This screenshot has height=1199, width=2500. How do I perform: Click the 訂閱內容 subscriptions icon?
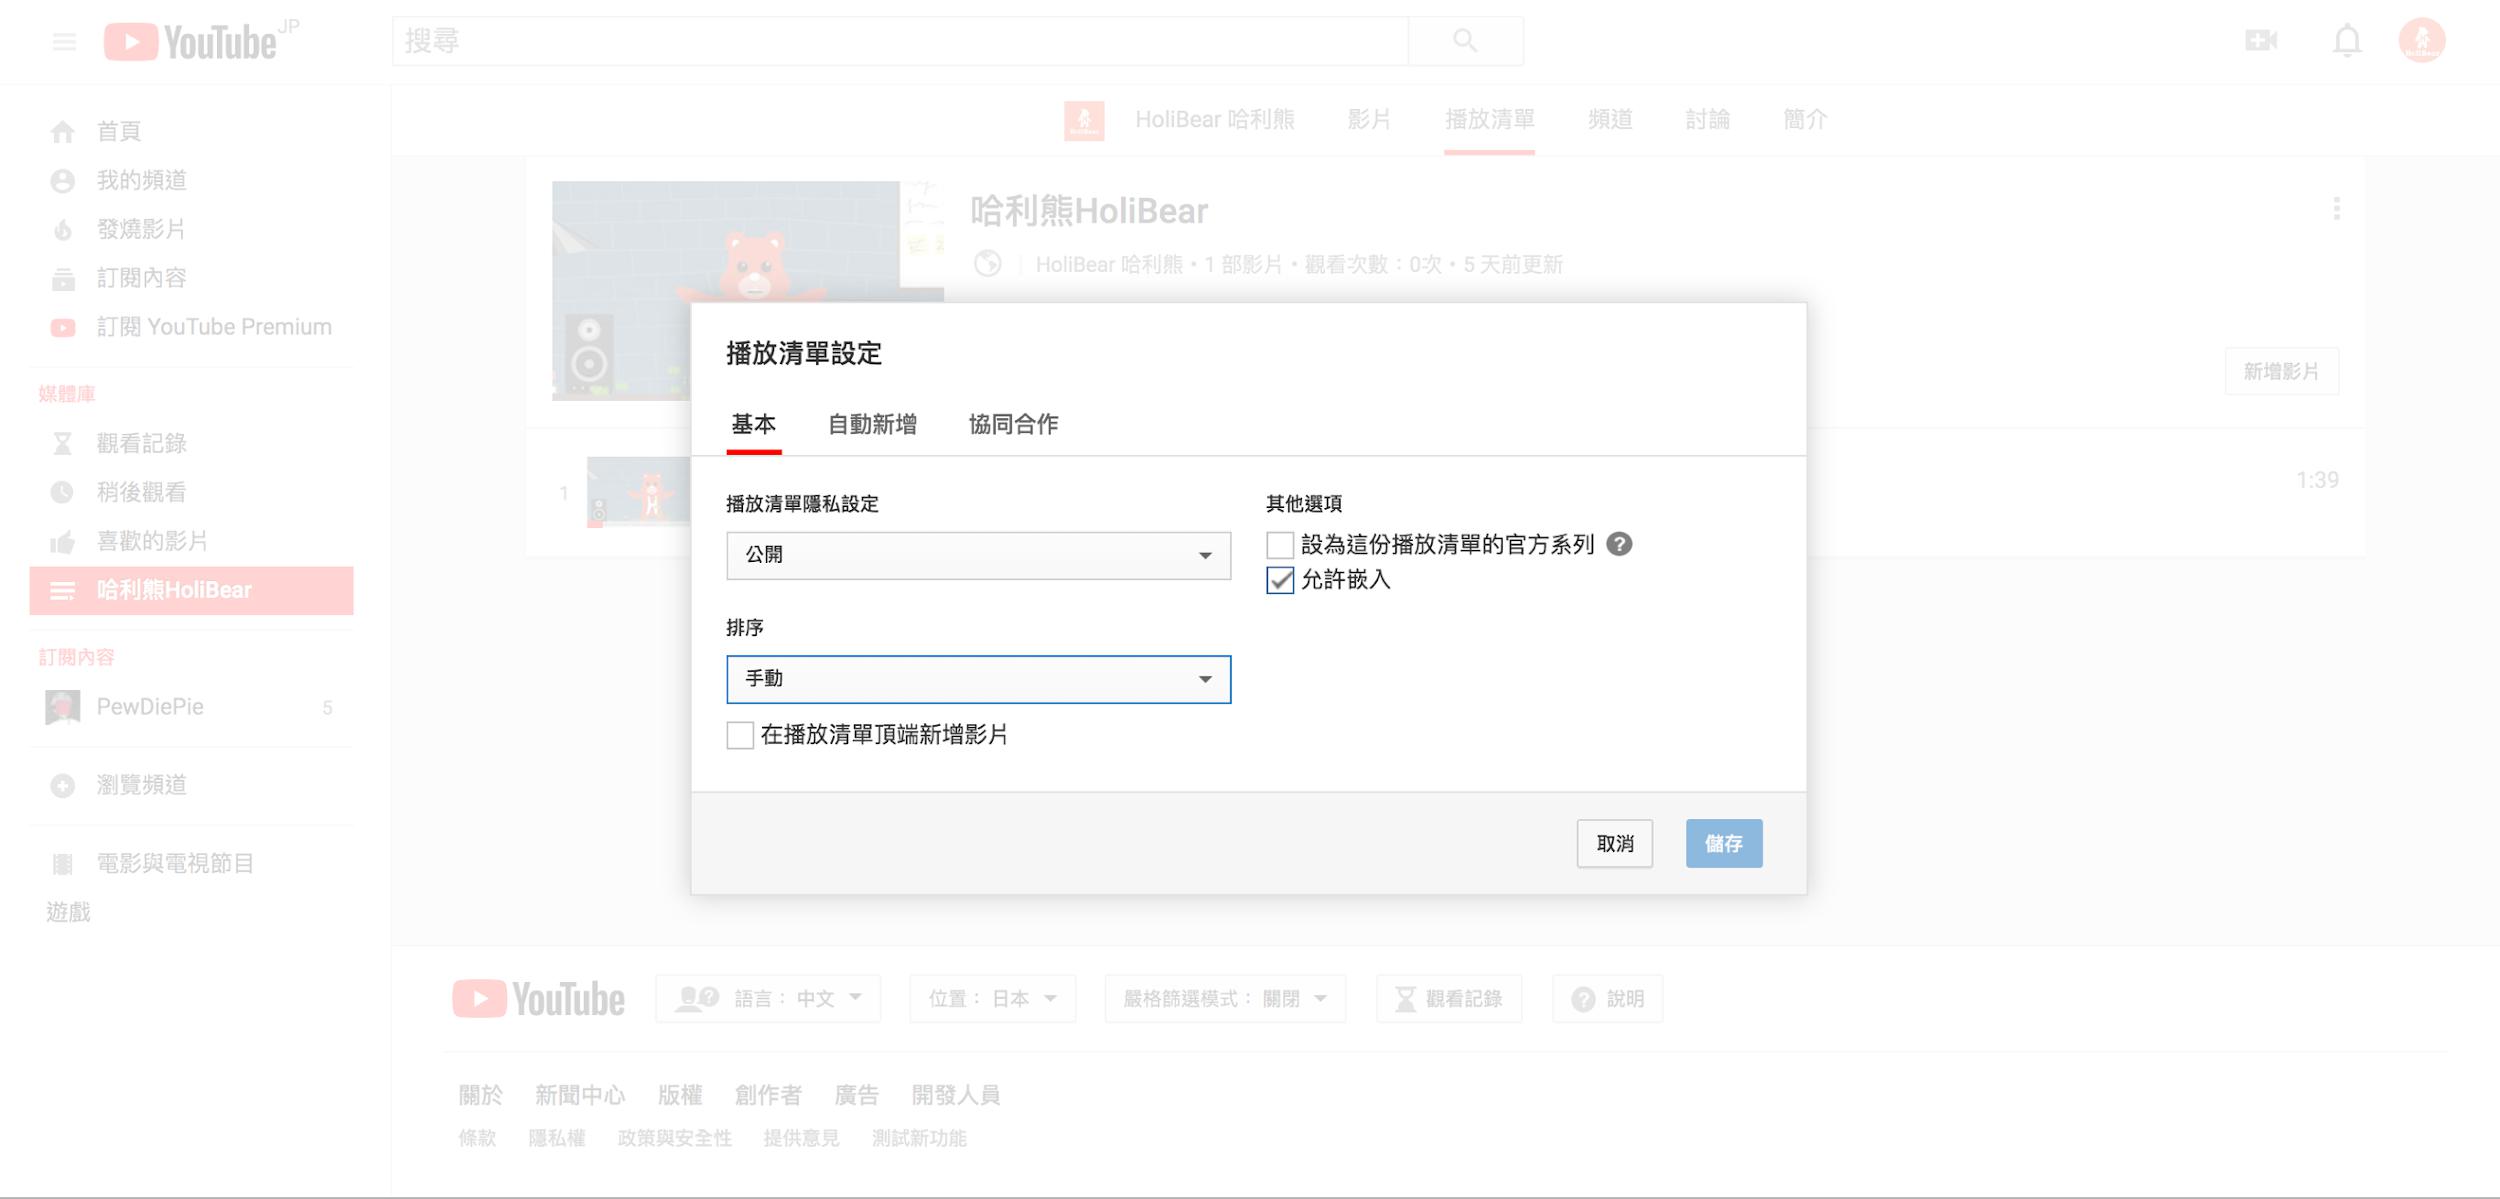pos(62,278)
